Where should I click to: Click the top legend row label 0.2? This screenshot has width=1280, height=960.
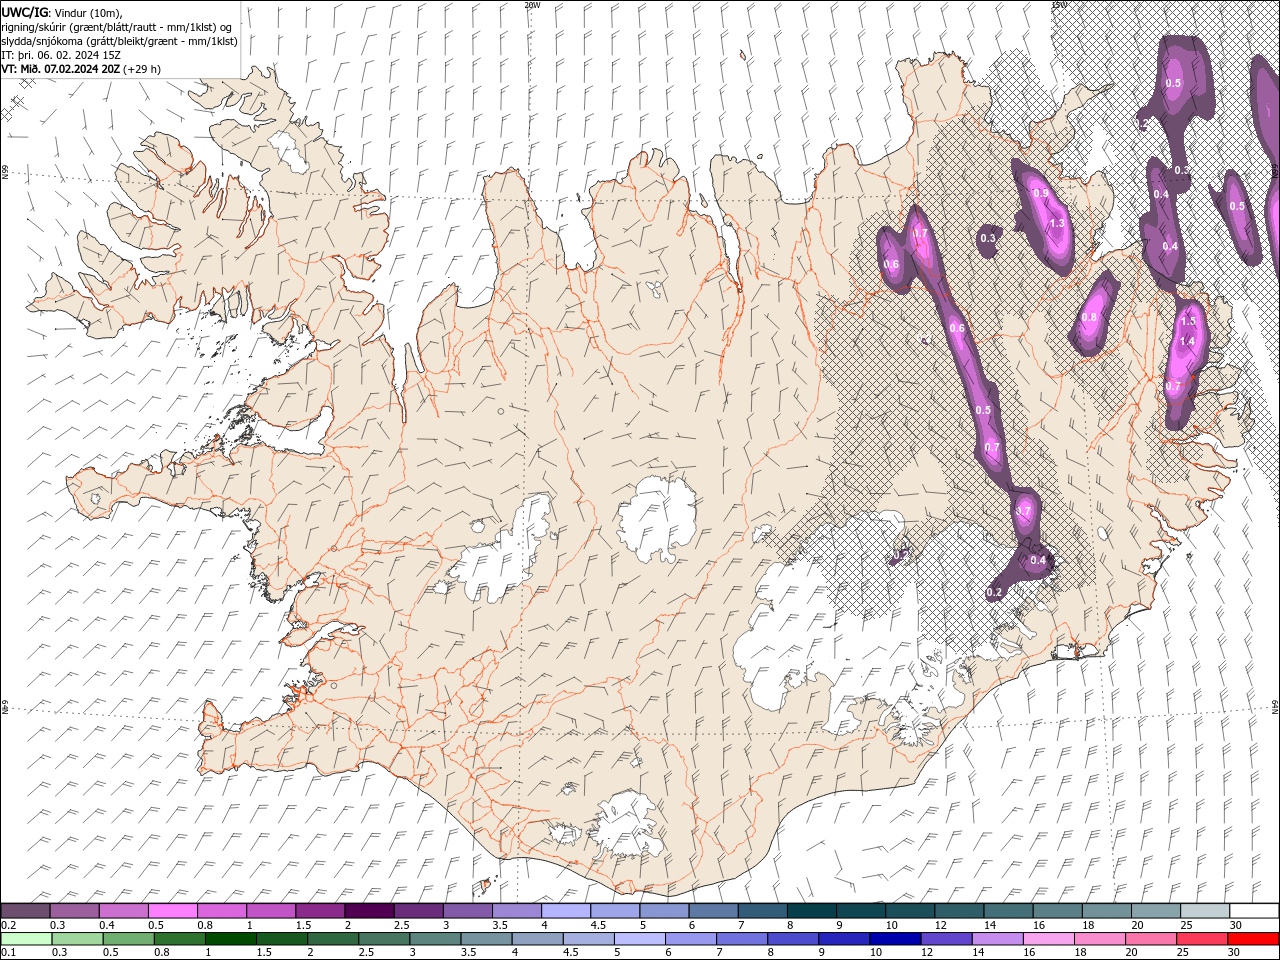pos(8,925)
